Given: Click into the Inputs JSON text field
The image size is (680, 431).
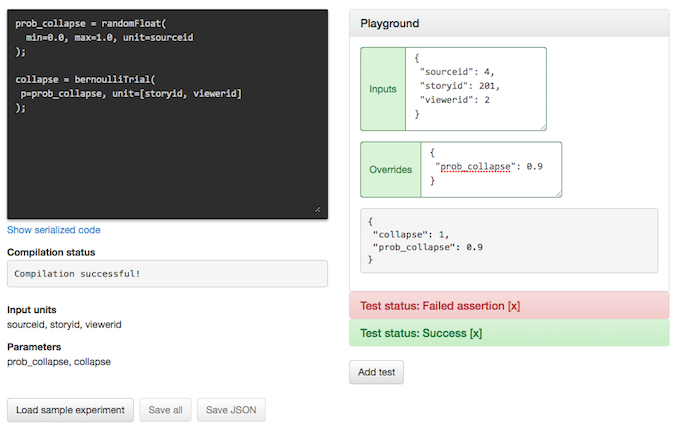Looking at the screenshot, I should tap(476, 89).
